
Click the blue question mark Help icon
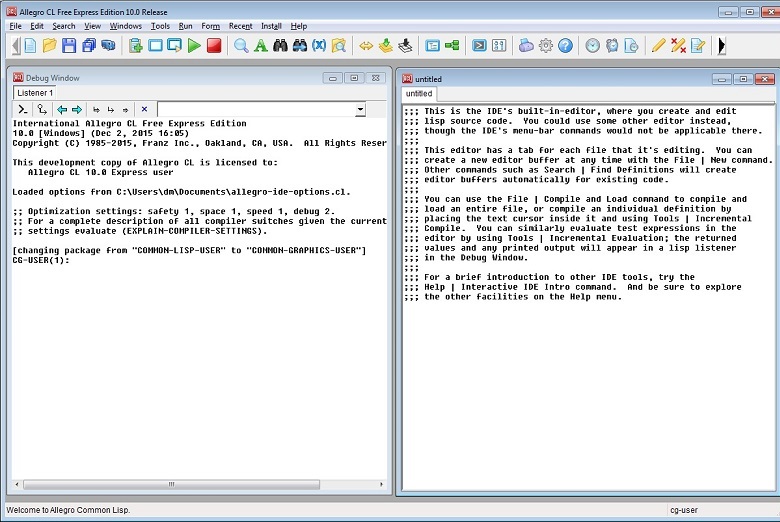click(565, 45)
